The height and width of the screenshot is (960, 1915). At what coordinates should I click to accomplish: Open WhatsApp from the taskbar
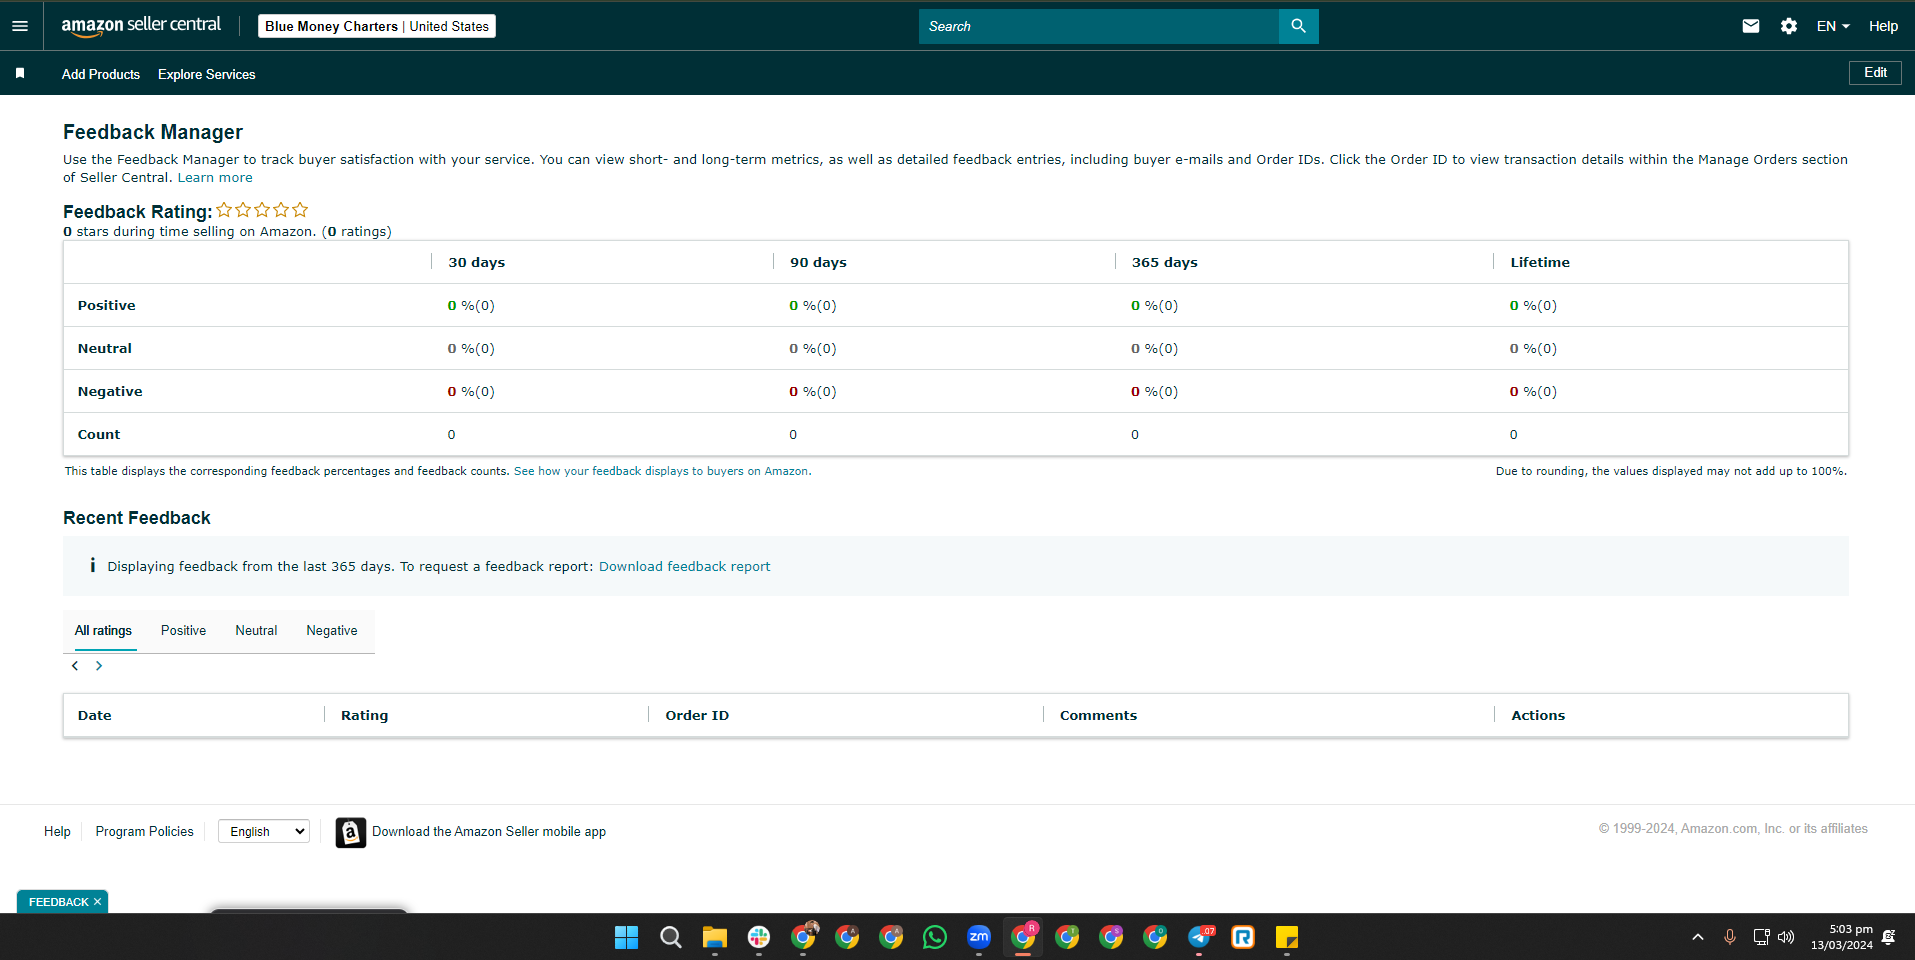click(935, 937)
